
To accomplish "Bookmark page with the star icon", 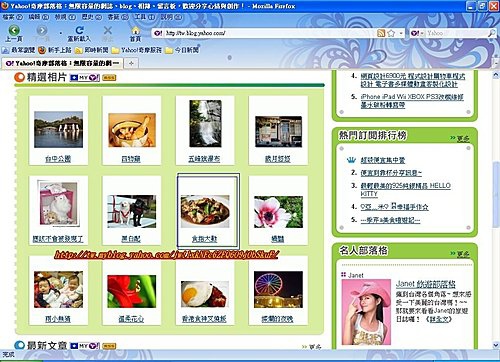I will [391, 33].
